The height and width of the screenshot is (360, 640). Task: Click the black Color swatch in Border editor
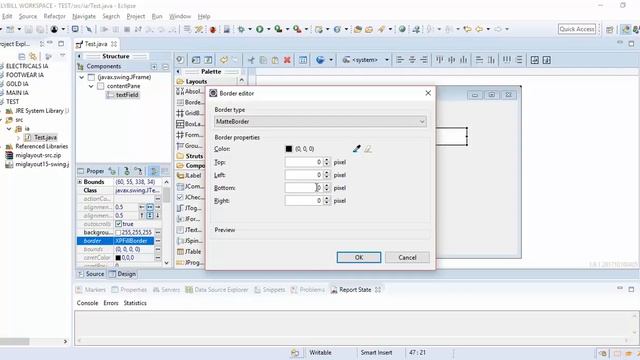[289, 149]
